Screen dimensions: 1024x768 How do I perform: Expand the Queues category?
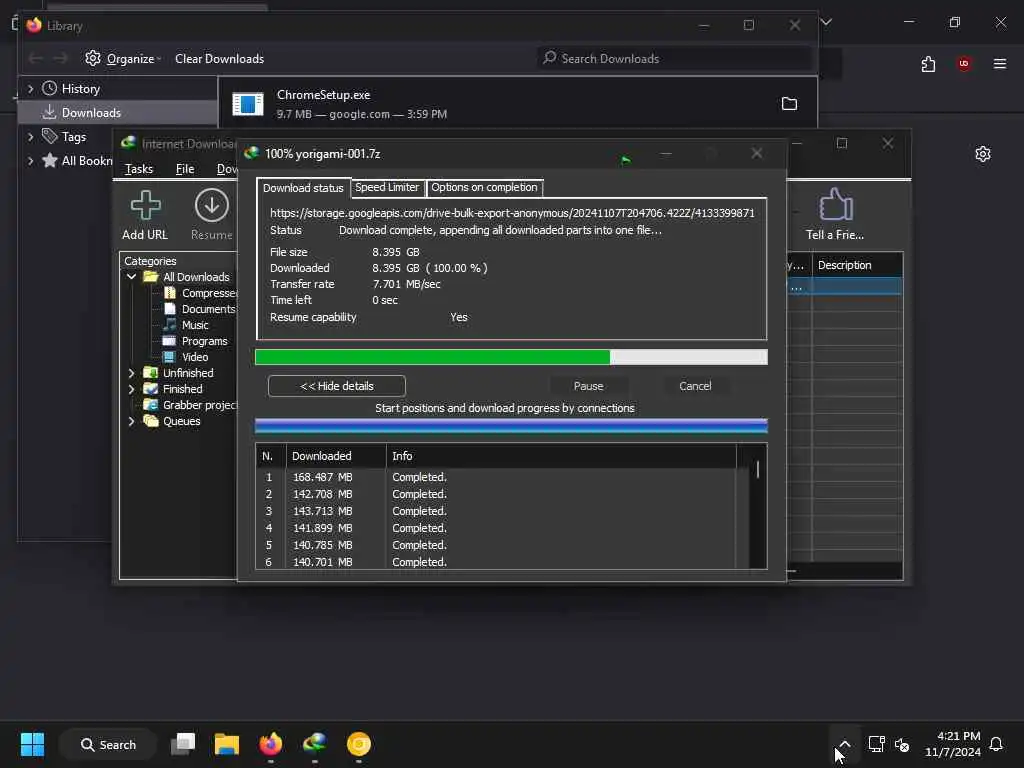coord(131,421)
